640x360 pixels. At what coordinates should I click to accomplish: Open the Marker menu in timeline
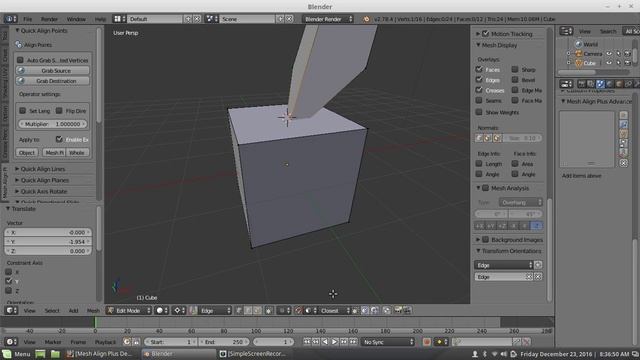coord(53,342)
